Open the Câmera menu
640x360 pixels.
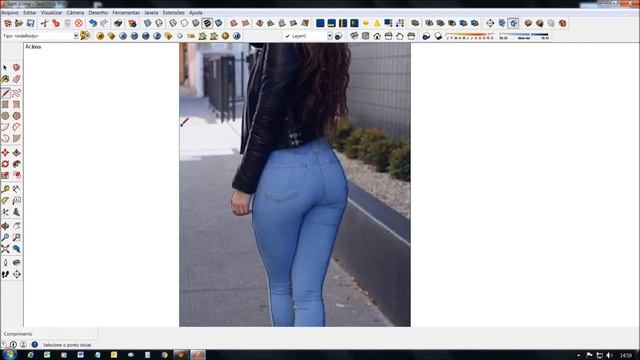75,13
